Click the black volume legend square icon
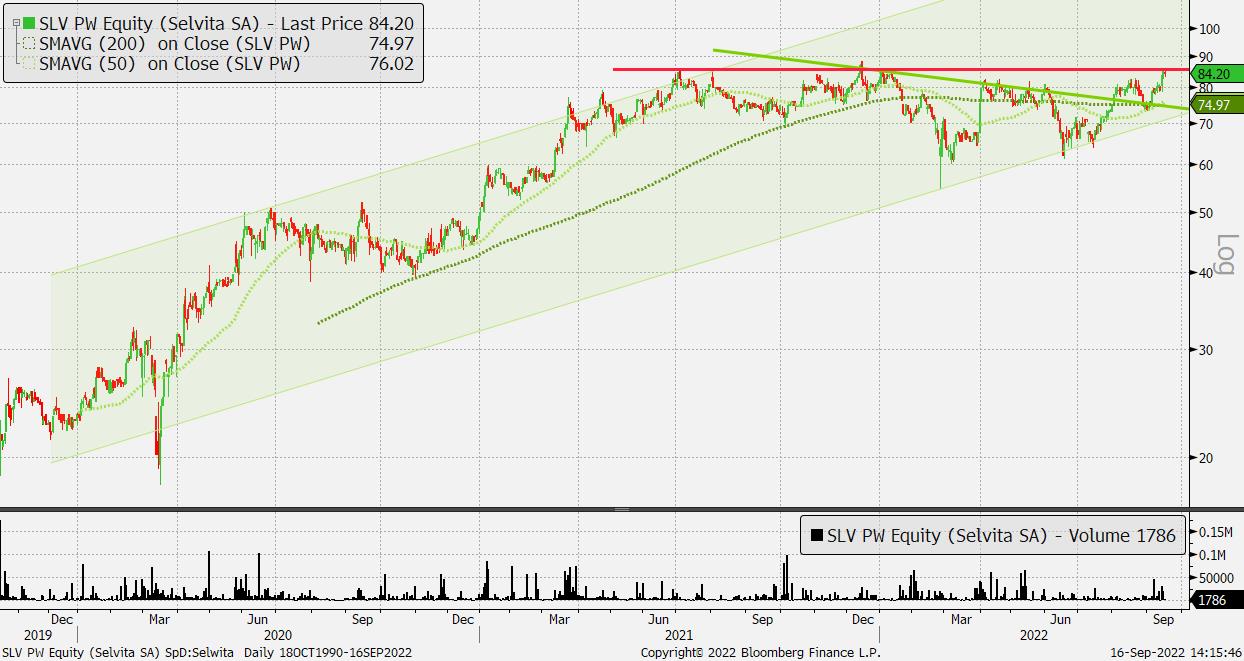The image size is (1244, 661). [816, 536]
